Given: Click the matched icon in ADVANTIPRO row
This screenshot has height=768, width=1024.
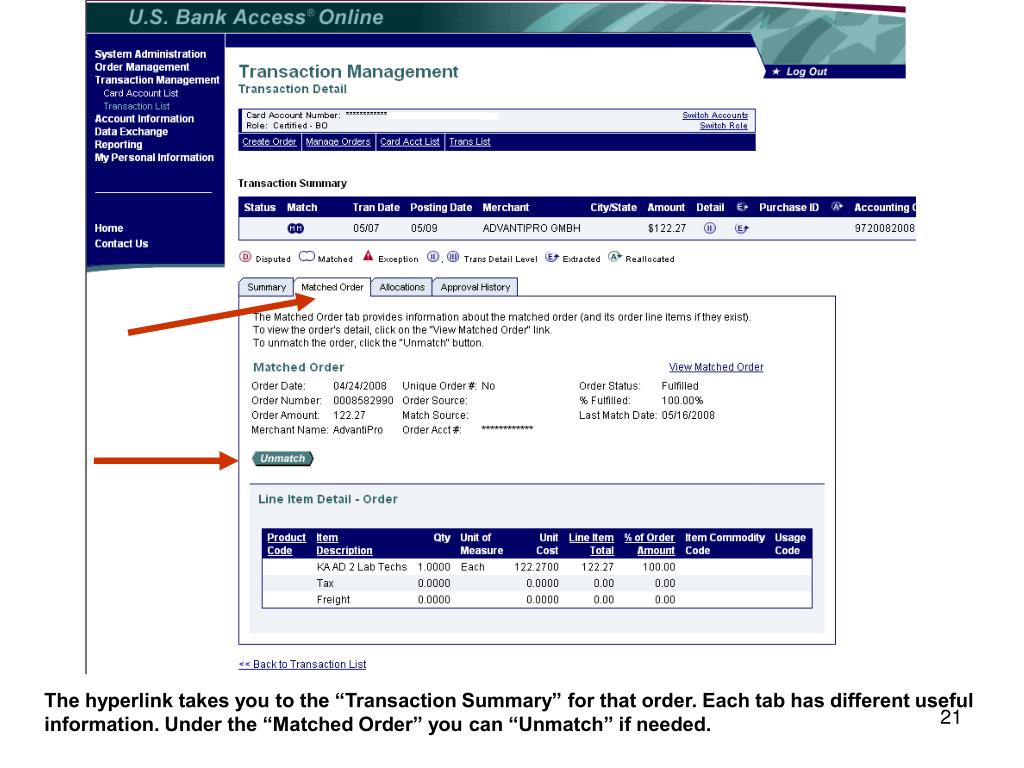Looking at the screenshot, I should pyautogui.click(x=296, y=228).
